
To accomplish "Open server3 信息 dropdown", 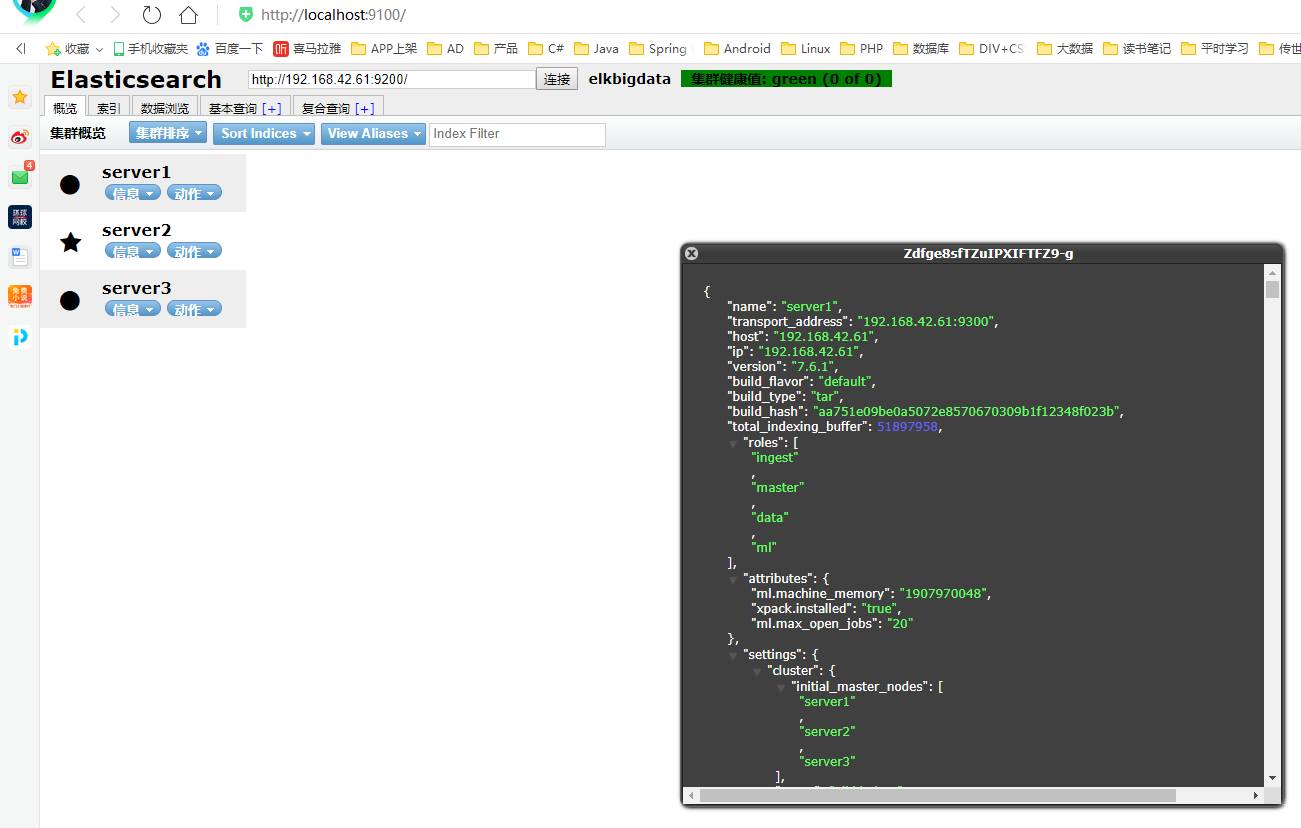I will pyautogui.click(x=132, y=309).
